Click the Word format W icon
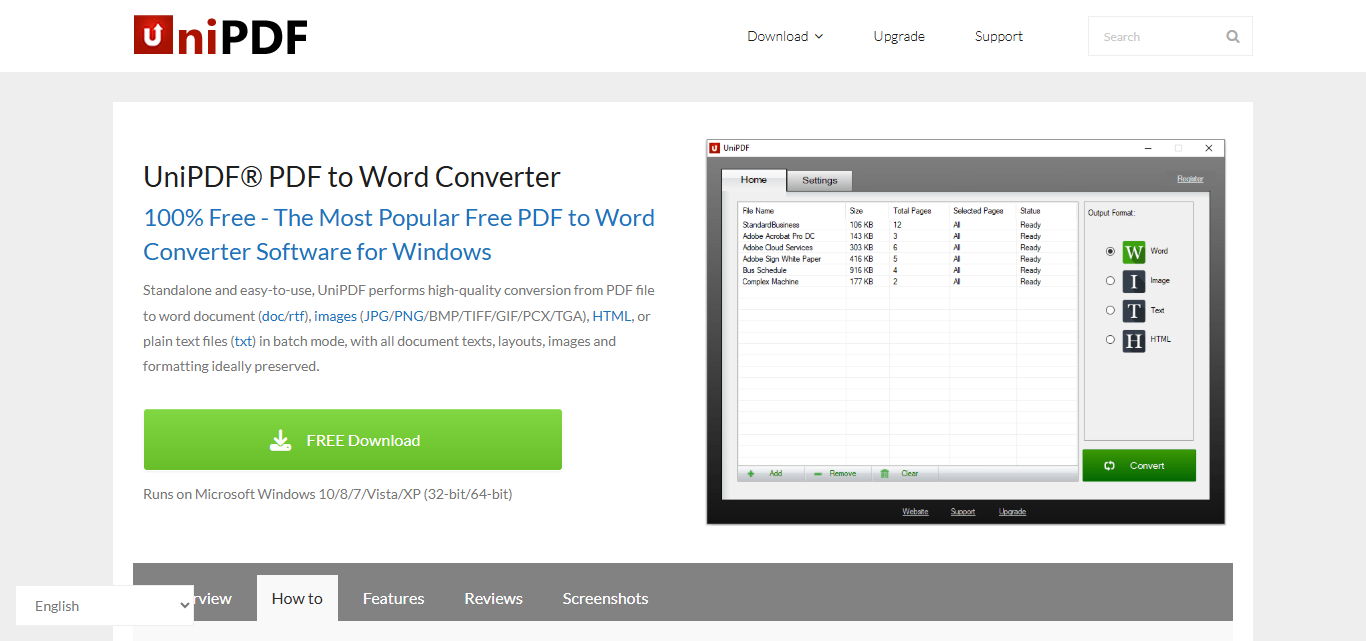 pos(1133,252)
